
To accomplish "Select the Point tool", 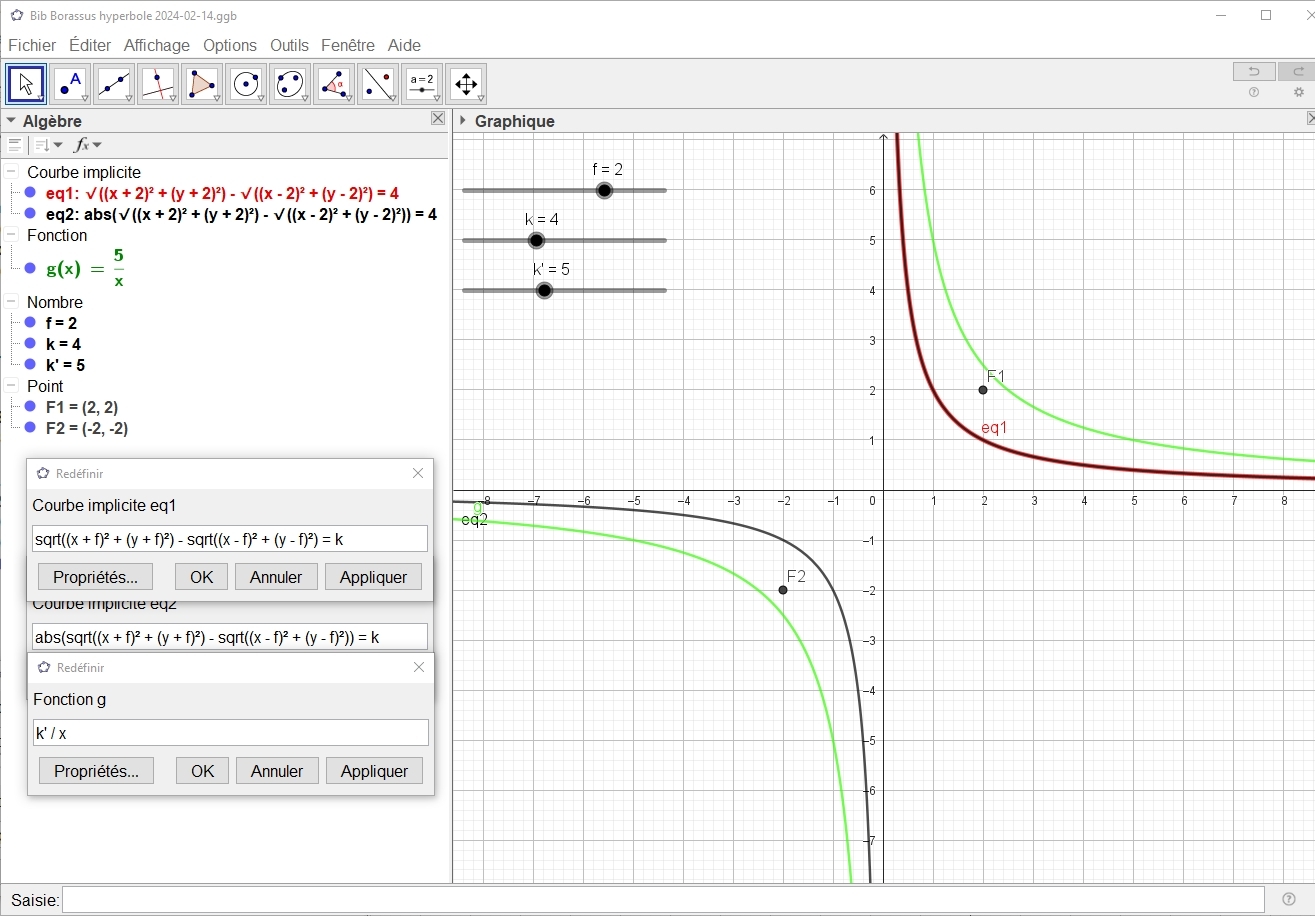I will [70, 85].
